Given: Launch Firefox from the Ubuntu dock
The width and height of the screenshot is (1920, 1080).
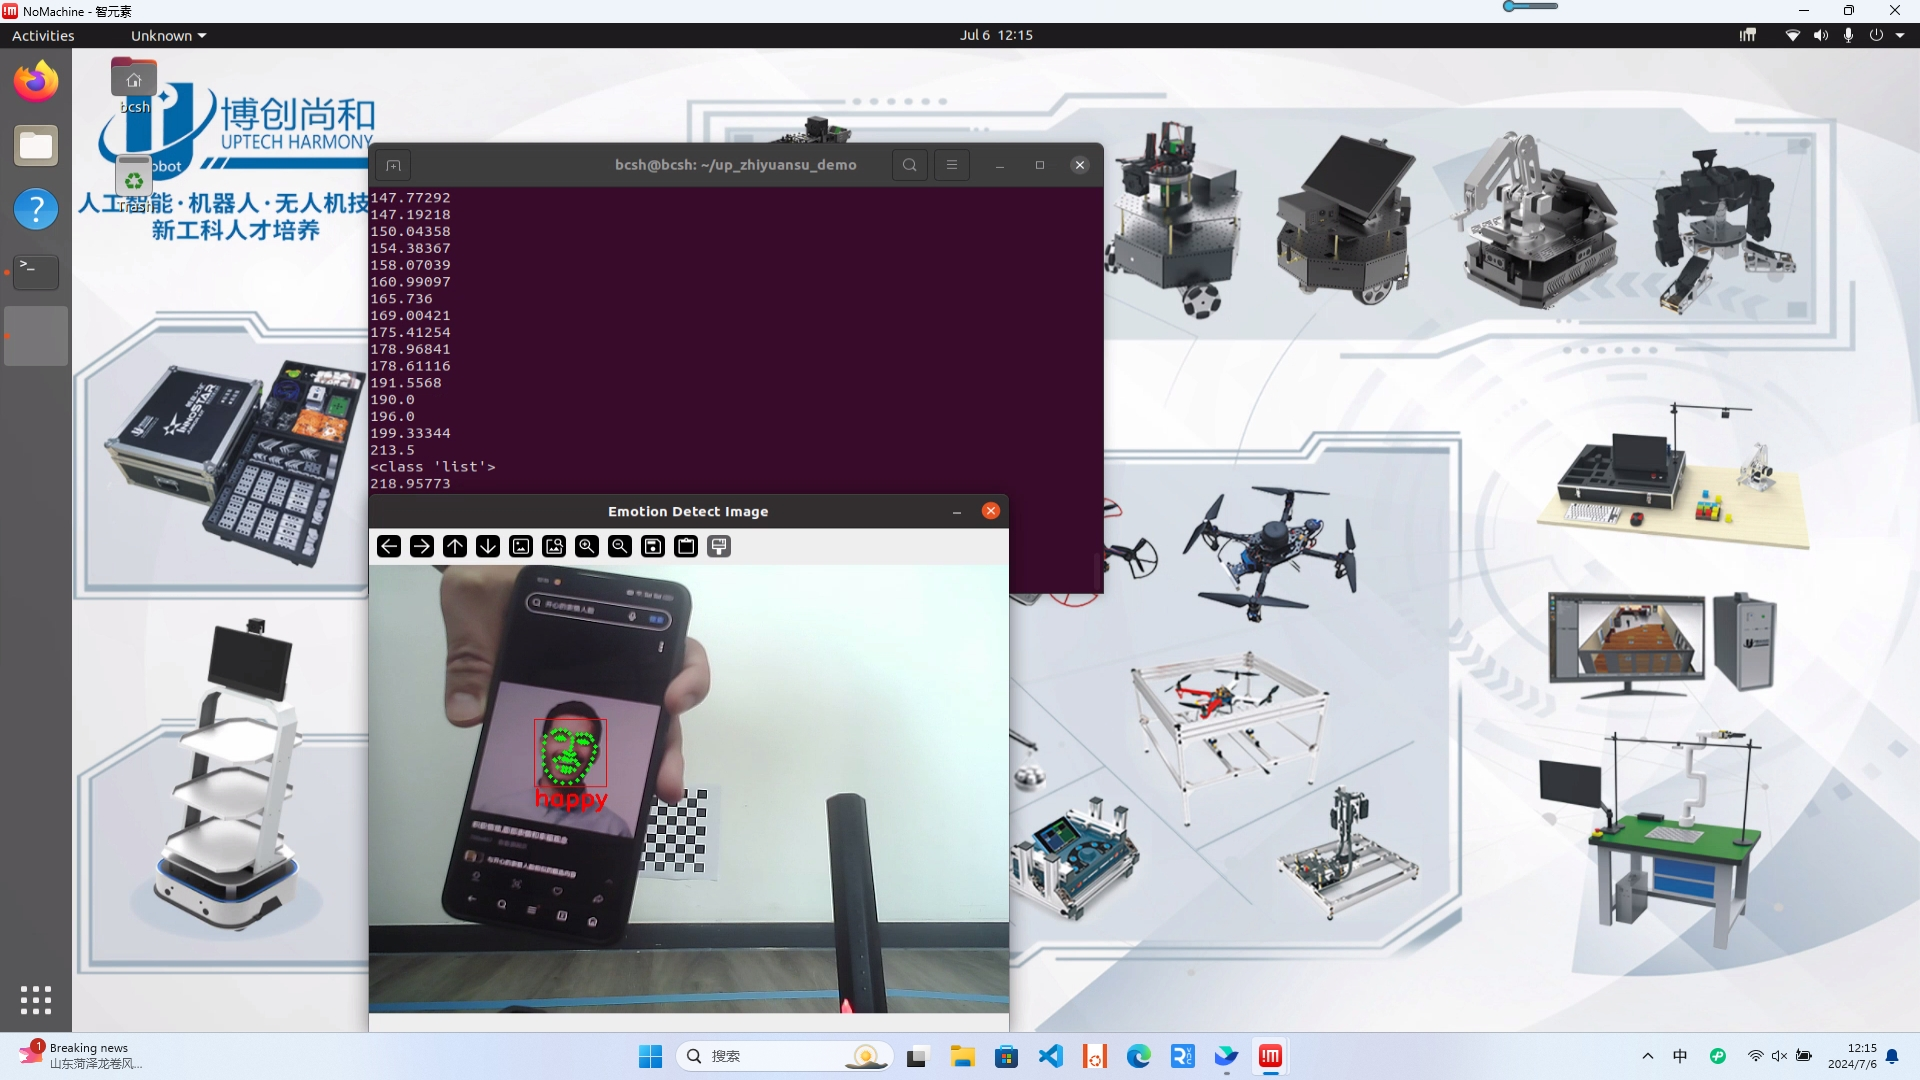Looking at the screenshot, I should [x=36, y=81].
